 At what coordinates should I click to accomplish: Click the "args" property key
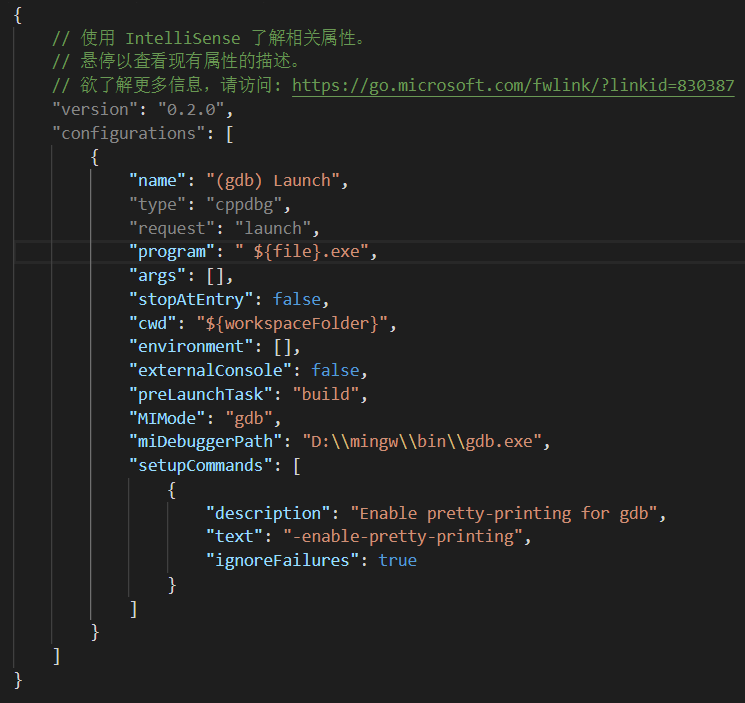[157, 276]
